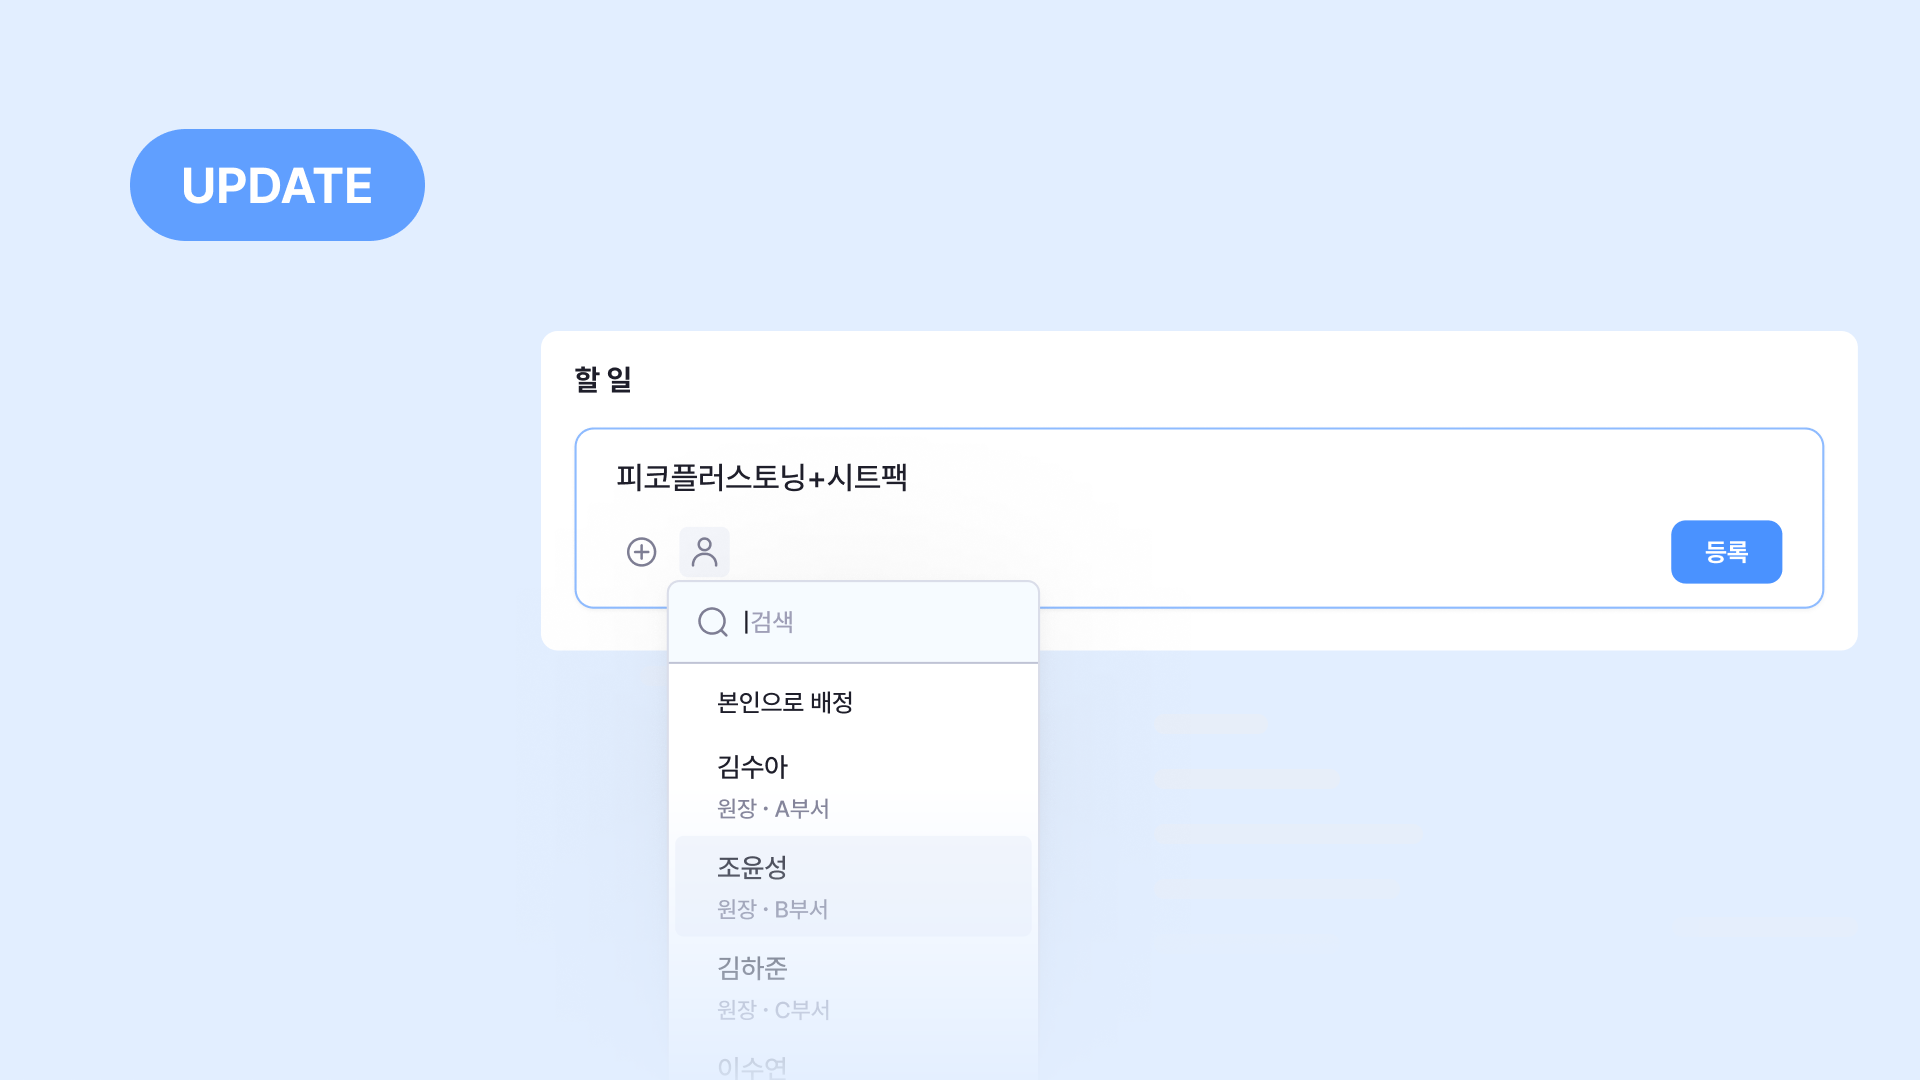Click the longest blurred placeholder bar
Viewport: 1920px width, 1080px height.
point(1290,832)
